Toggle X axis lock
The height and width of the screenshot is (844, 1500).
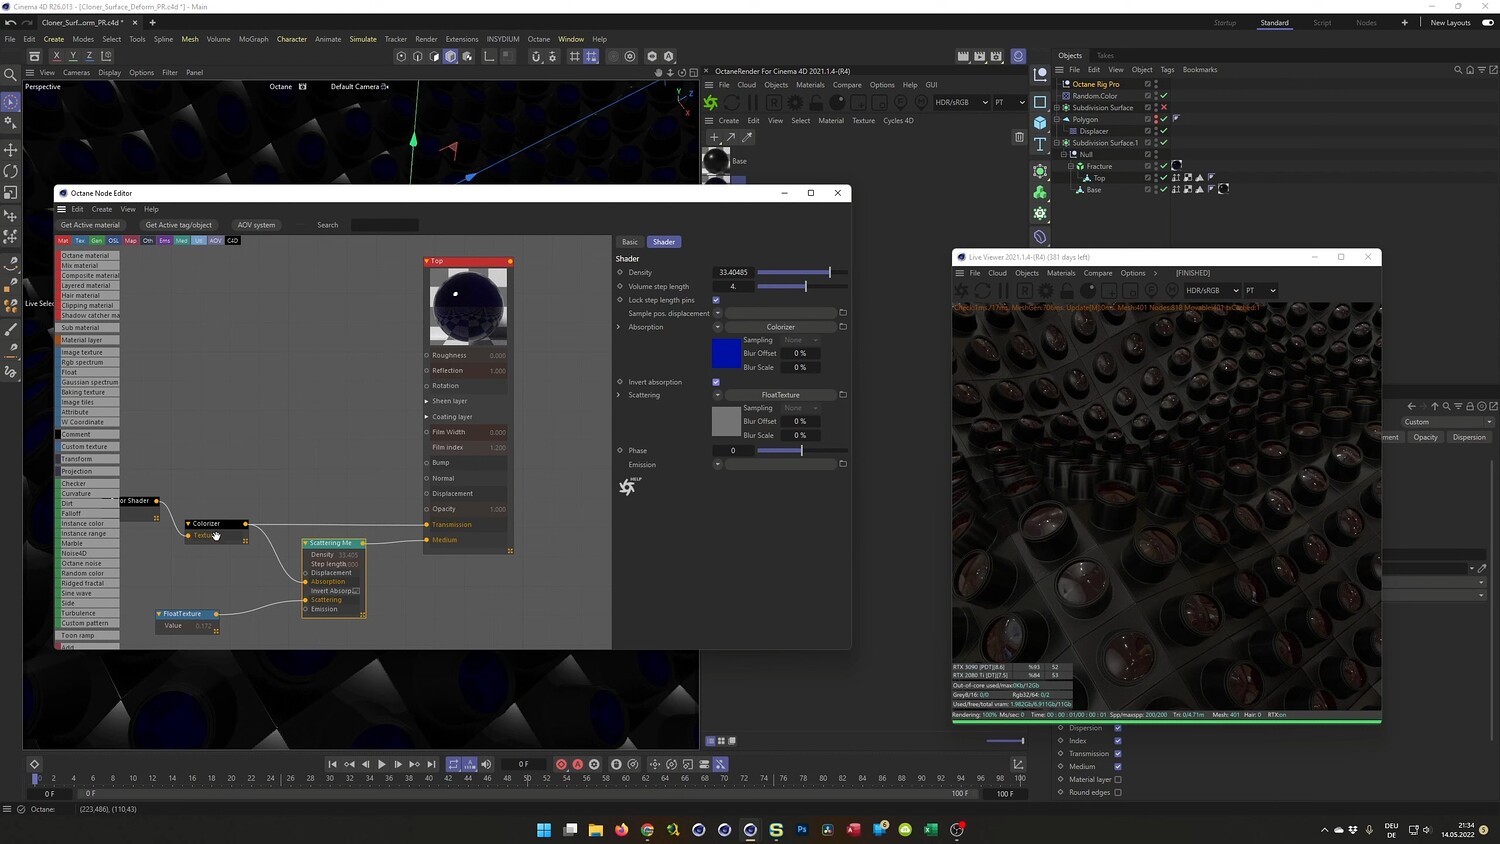click(56, 56)
